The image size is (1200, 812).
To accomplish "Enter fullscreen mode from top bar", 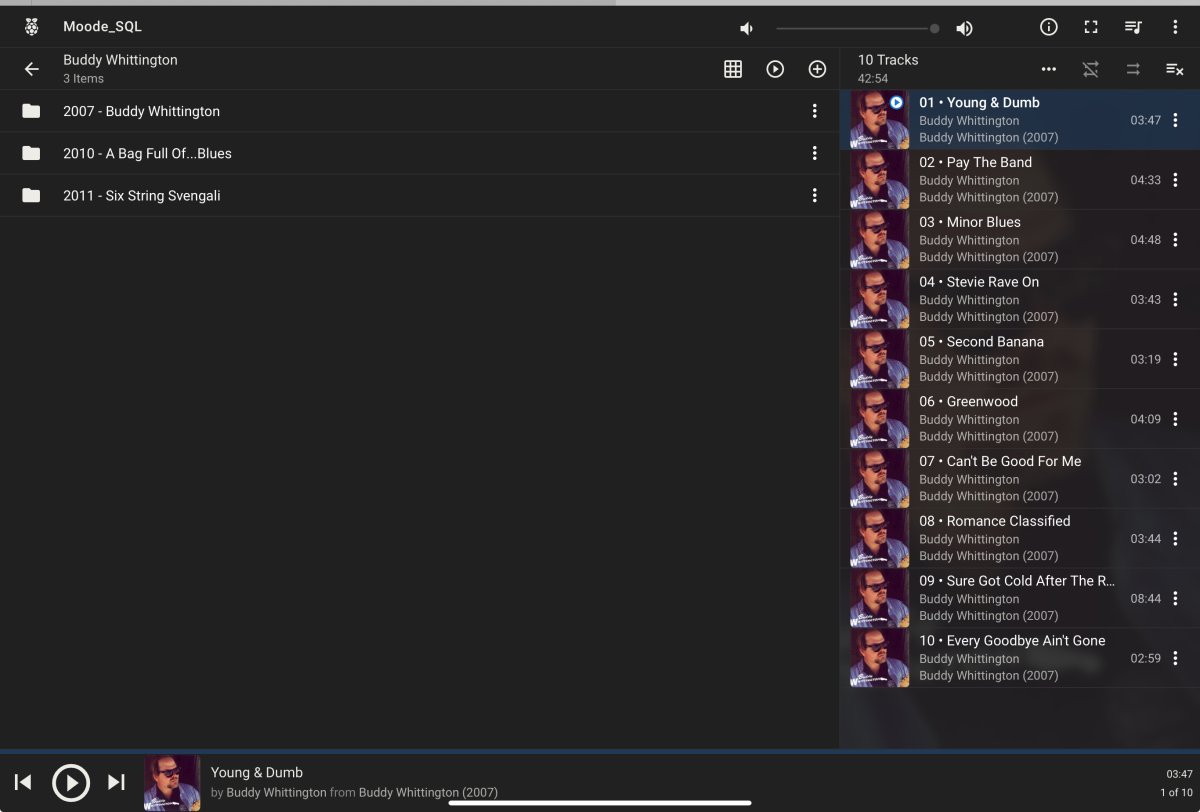I will click(x=1091, y=27).
